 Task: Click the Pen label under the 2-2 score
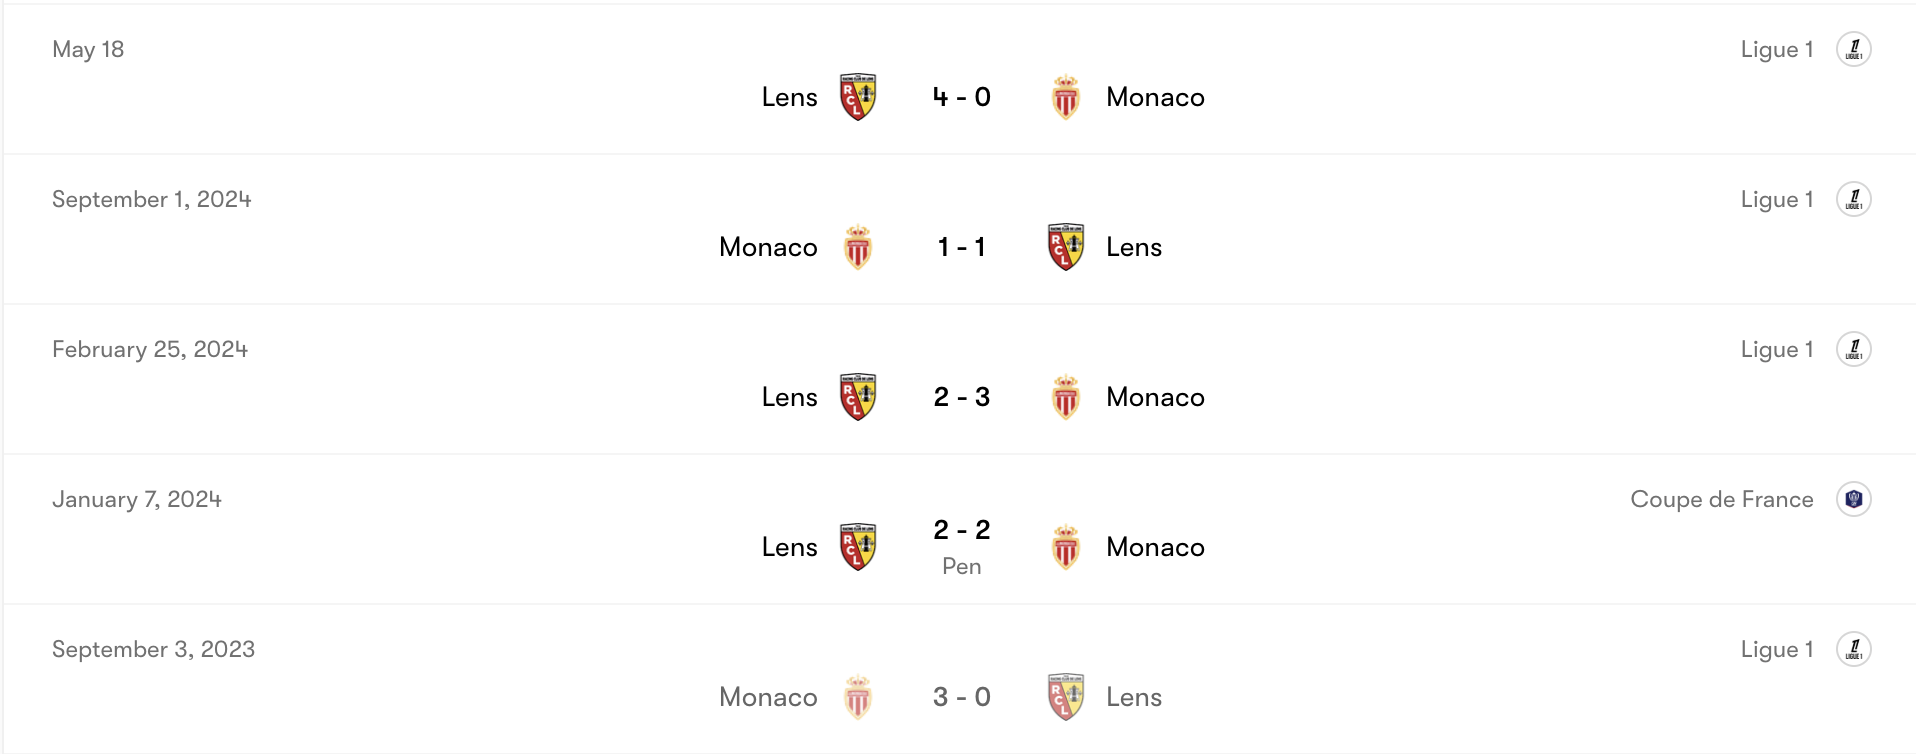tap(961, 565)
